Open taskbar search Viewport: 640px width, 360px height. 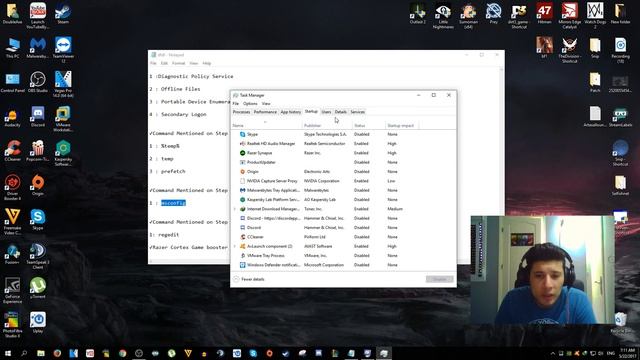click(x=24, y=353)
